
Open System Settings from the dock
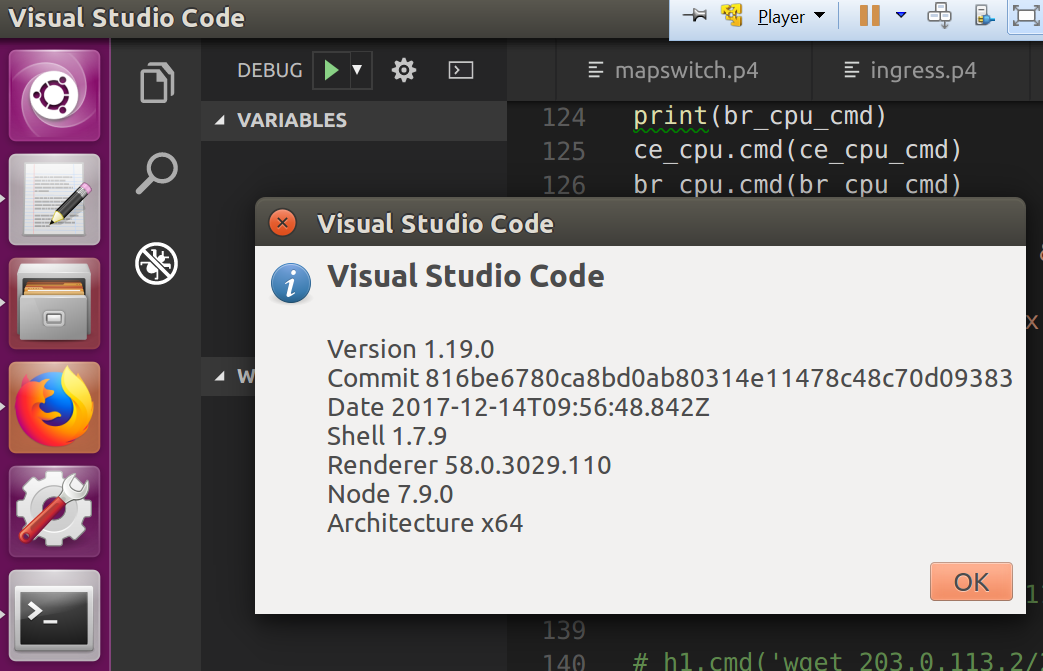click(55, 511)
